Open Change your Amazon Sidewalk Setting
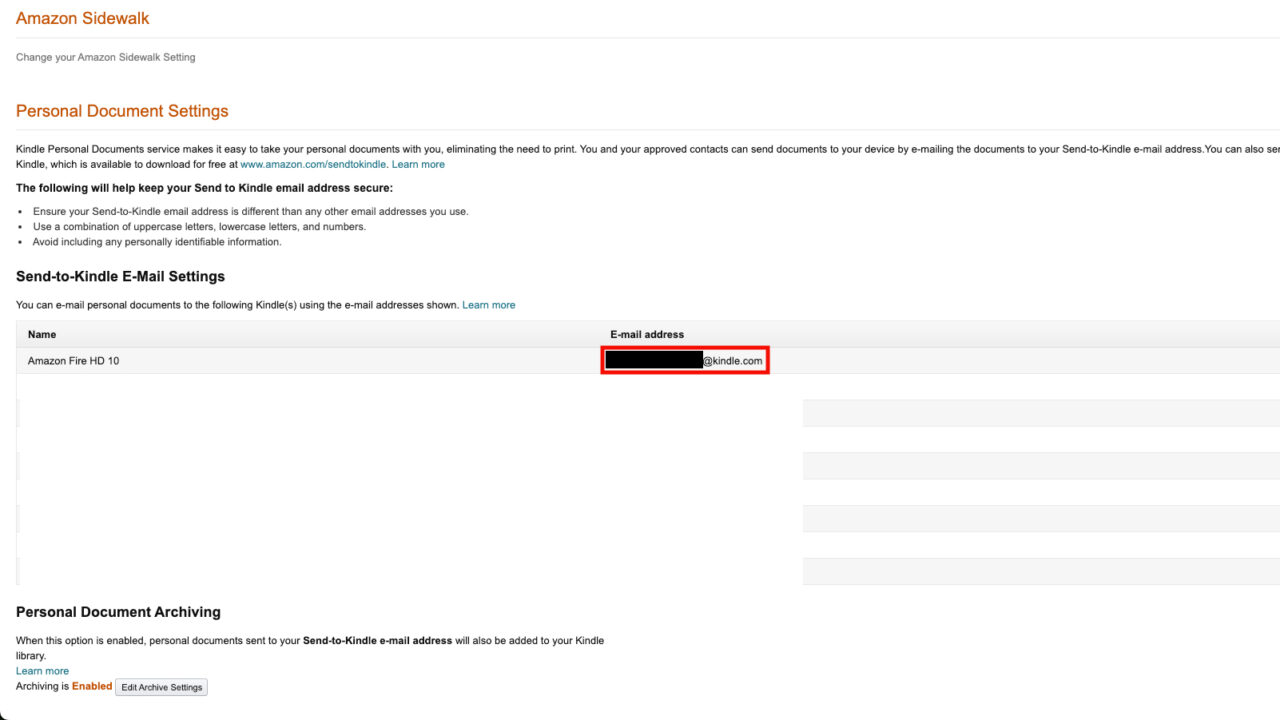 [105, 57]
